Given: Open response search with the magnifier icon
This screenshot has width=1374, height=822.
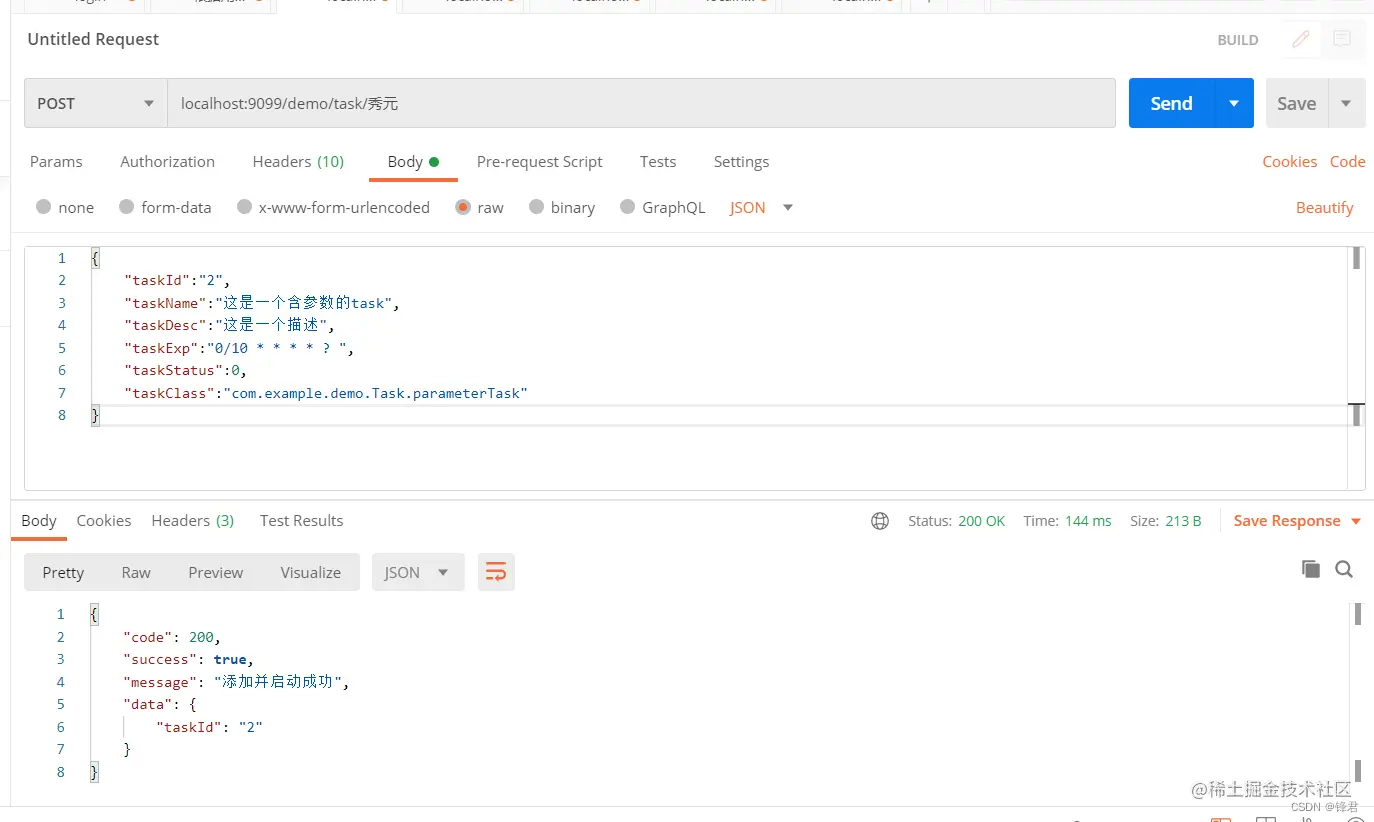Looking at the screenshot, I should pyautogui.click(x=1344, y=569).
